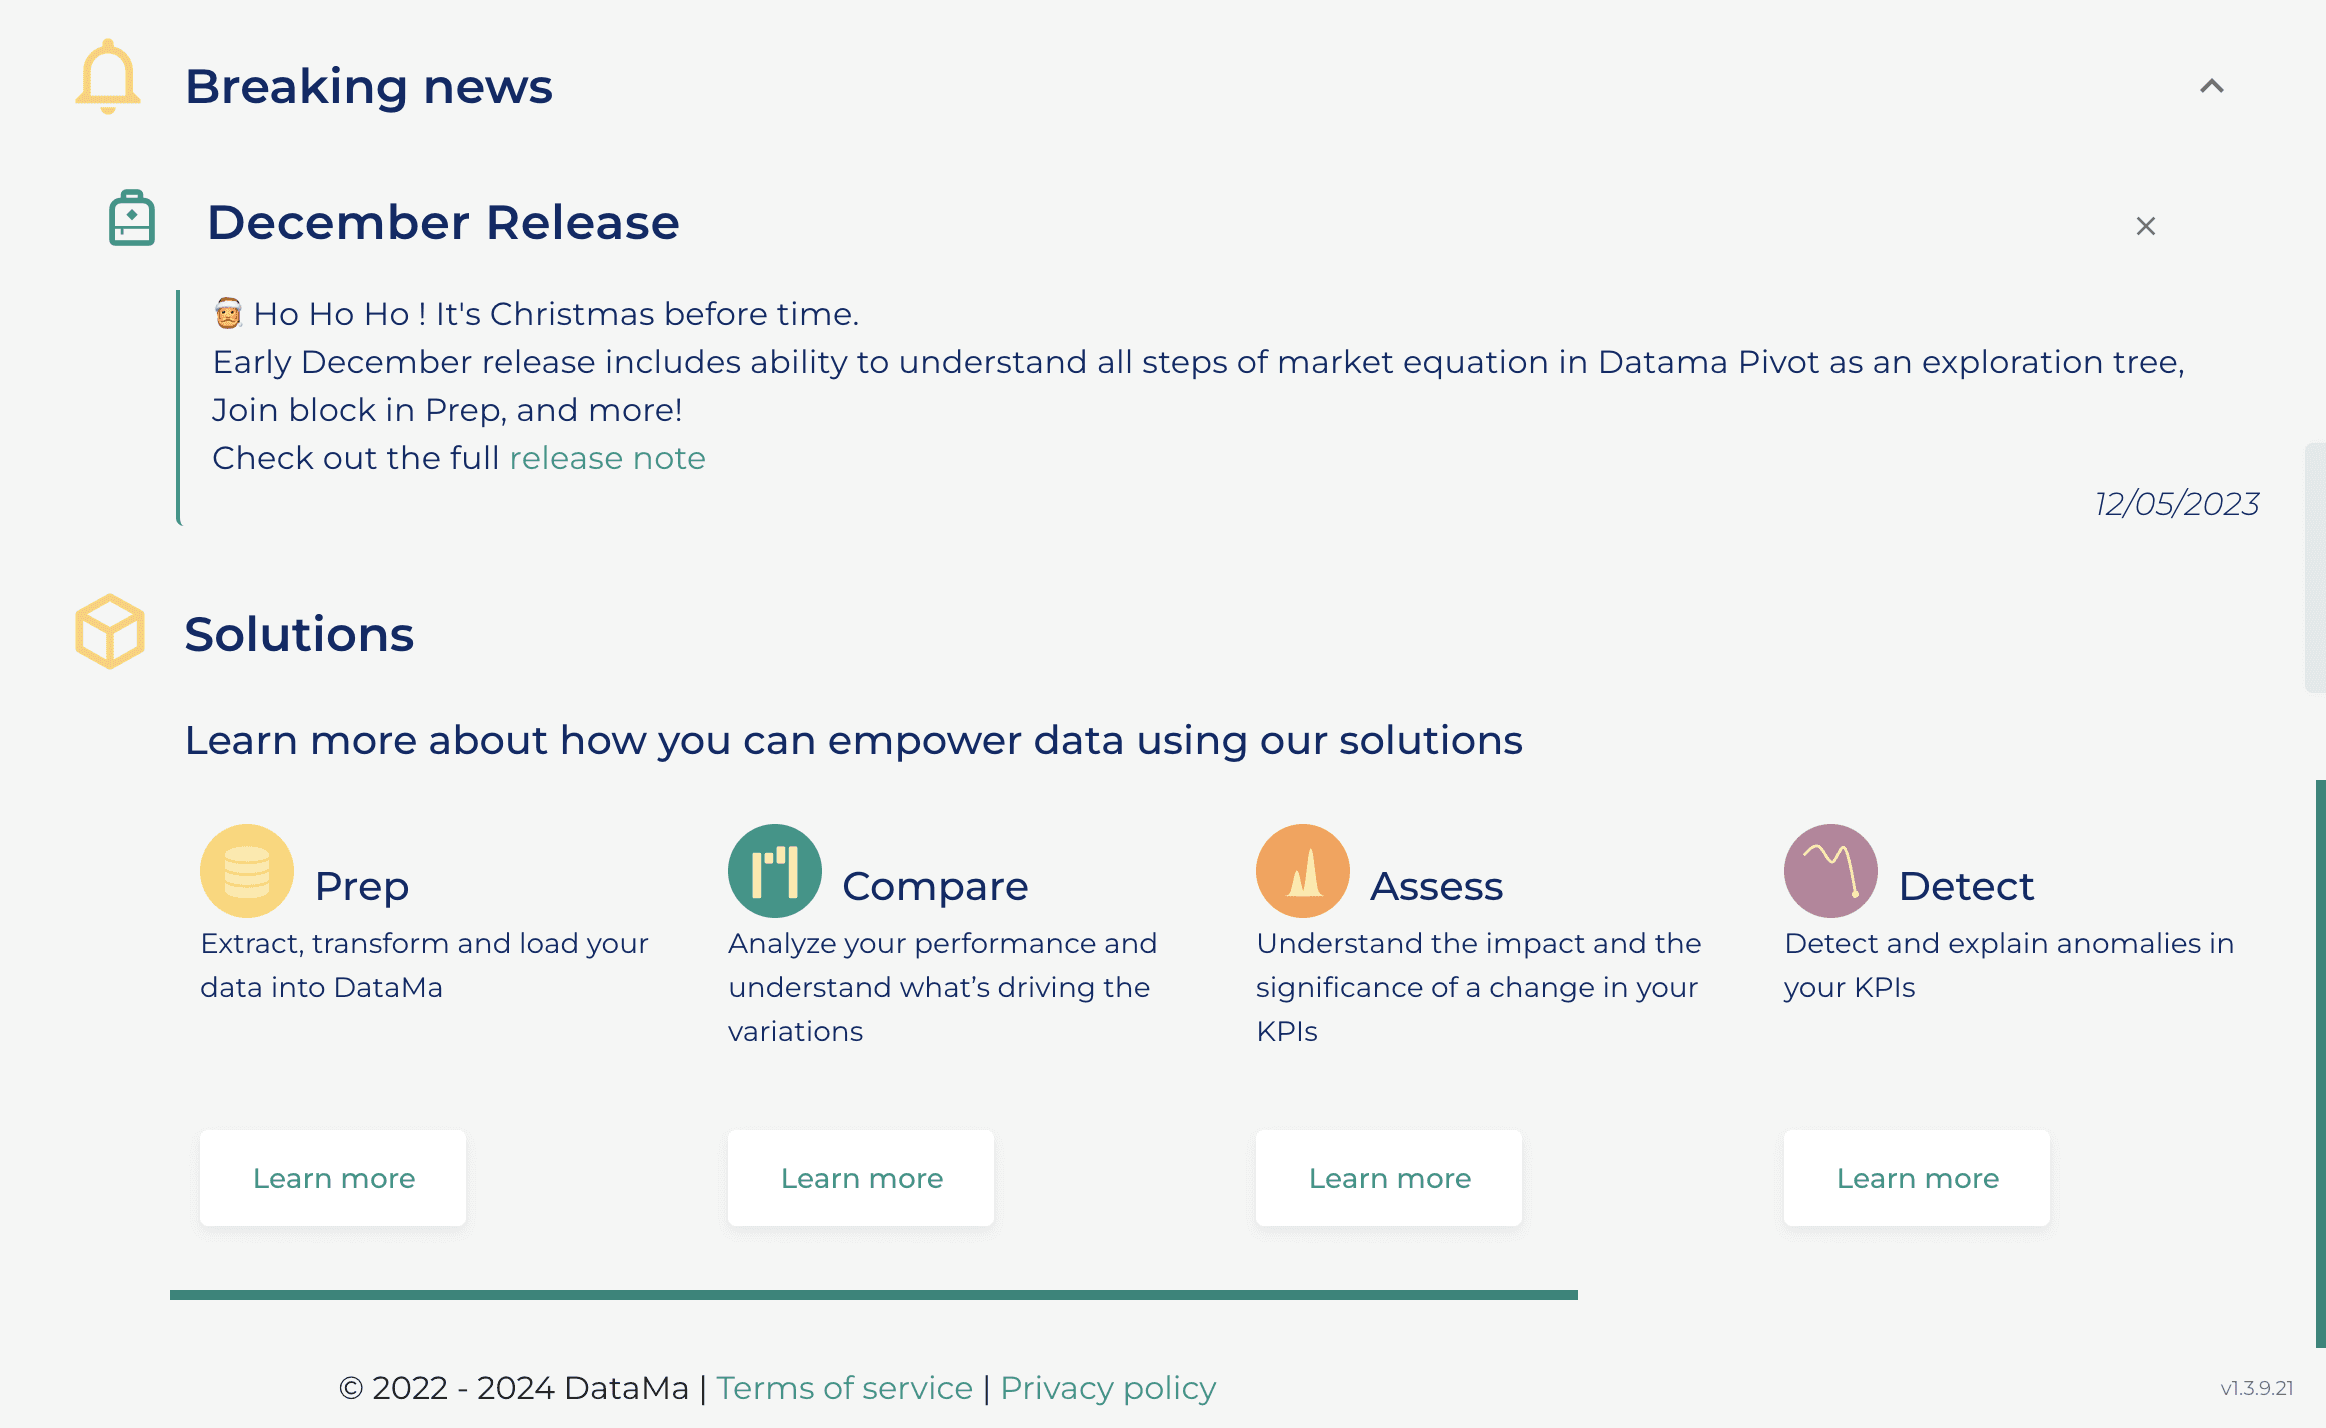Click the Breaking news heading
The width and height of the screenshot is (2326, 1428).
point(369,86)
